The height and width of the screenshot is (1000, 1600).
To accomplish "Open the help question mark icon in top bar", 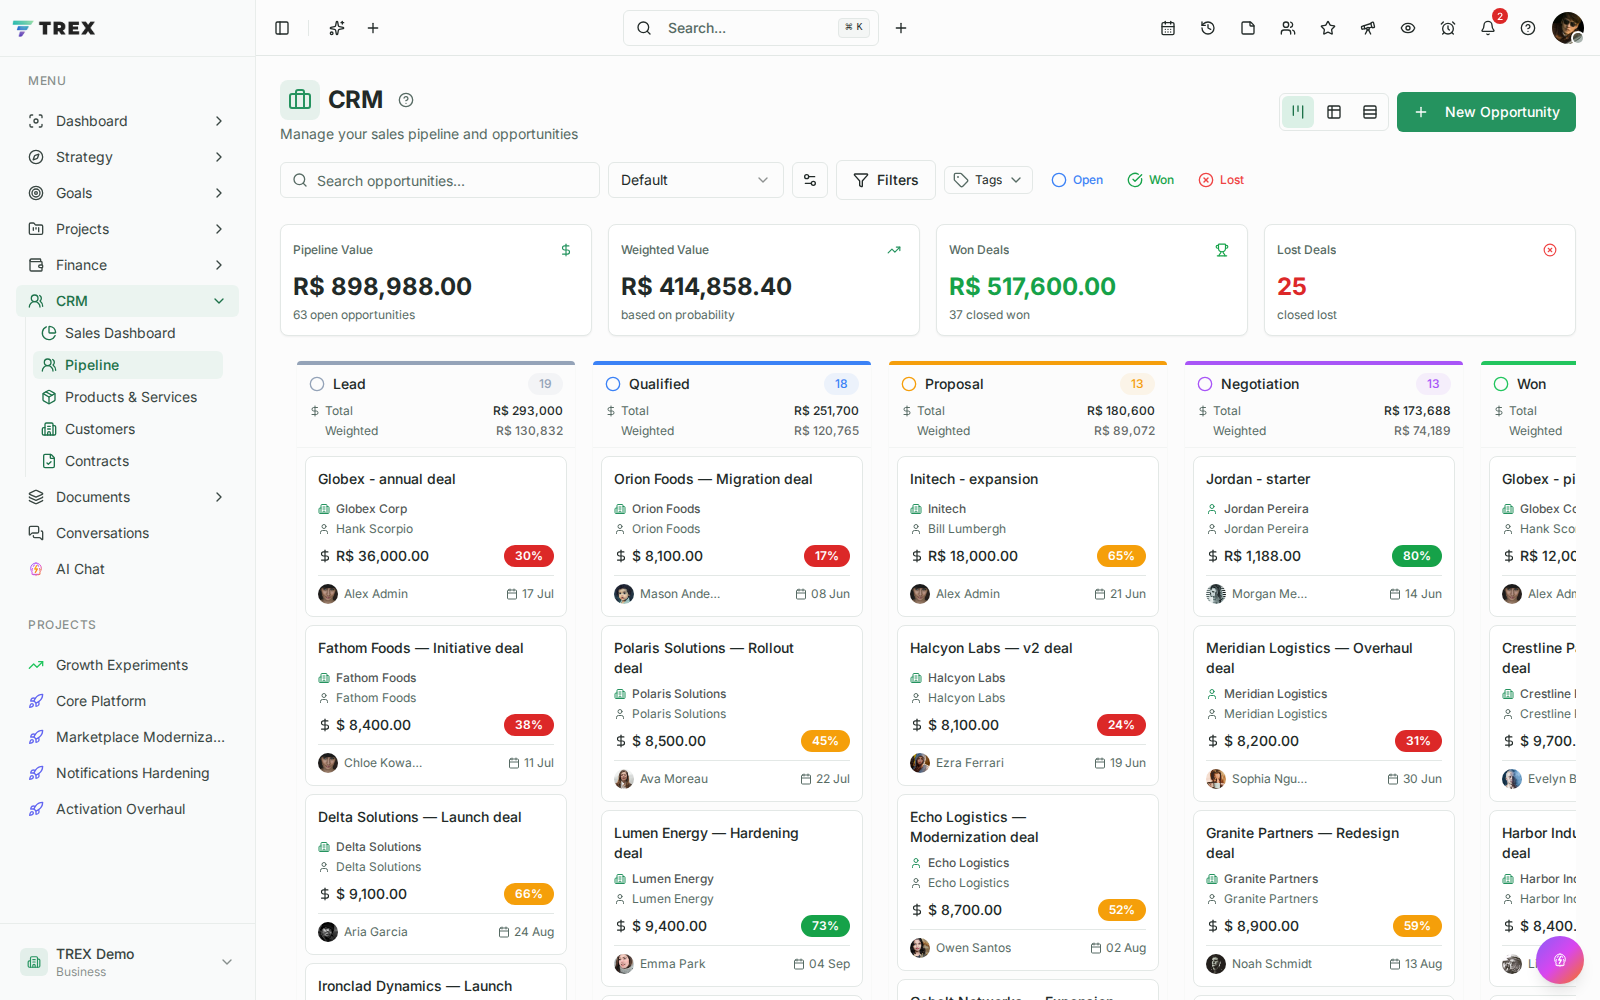I will (x=1528, y=28).
